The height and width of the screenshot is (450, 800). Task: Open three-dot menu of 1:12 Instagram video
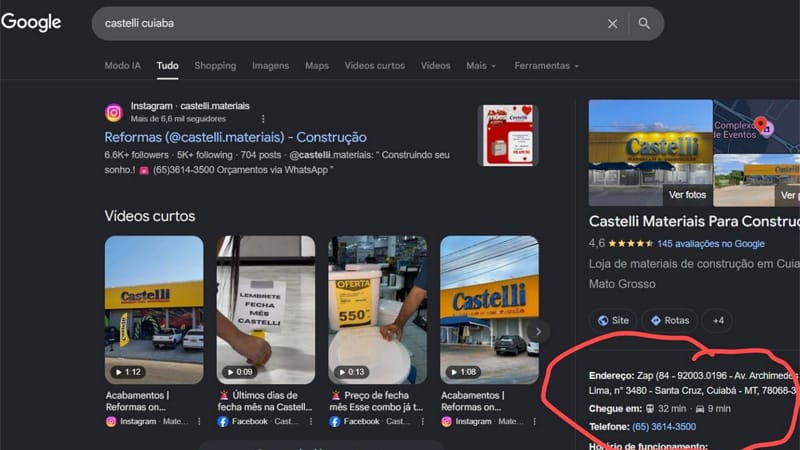point(199,421)
